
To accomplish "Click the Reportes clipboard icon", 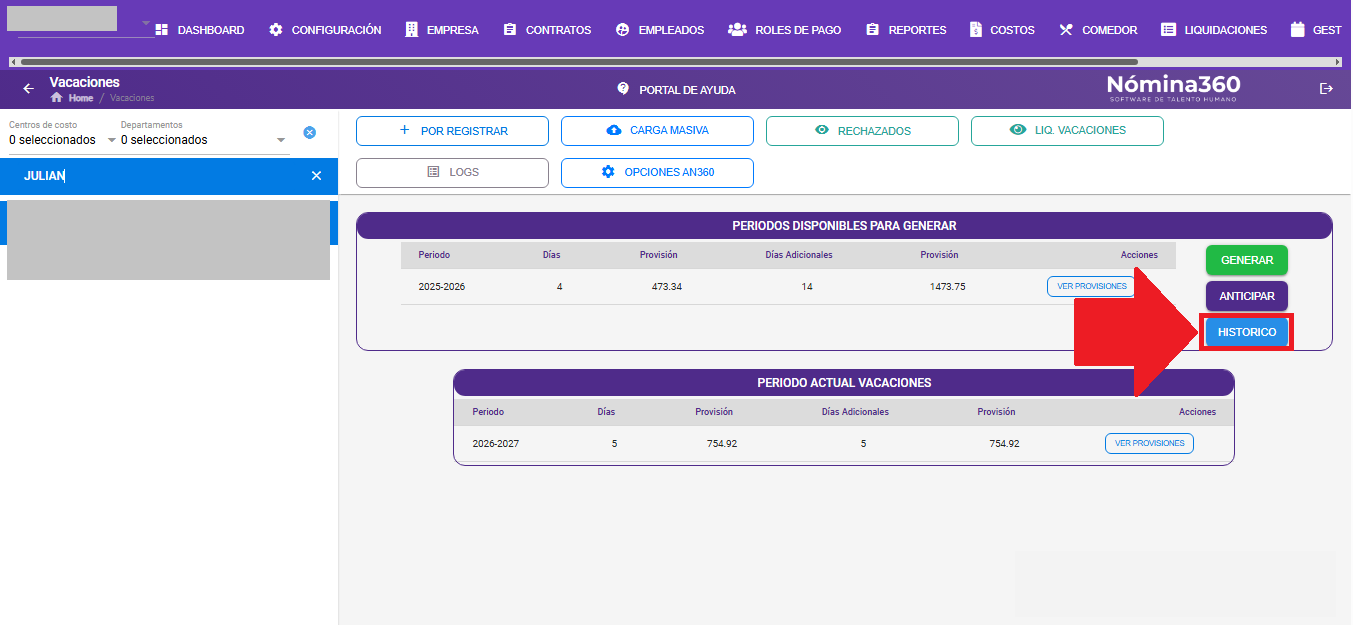I will [872, 30].
